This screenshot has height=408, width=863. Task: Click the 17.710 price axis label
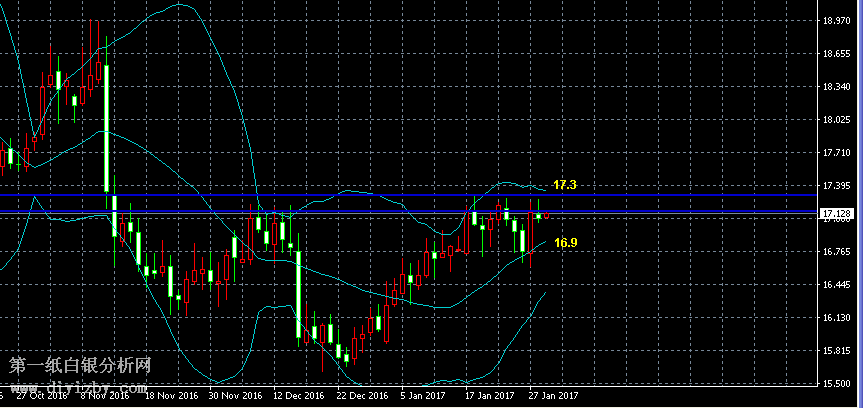tap(836, 153)
